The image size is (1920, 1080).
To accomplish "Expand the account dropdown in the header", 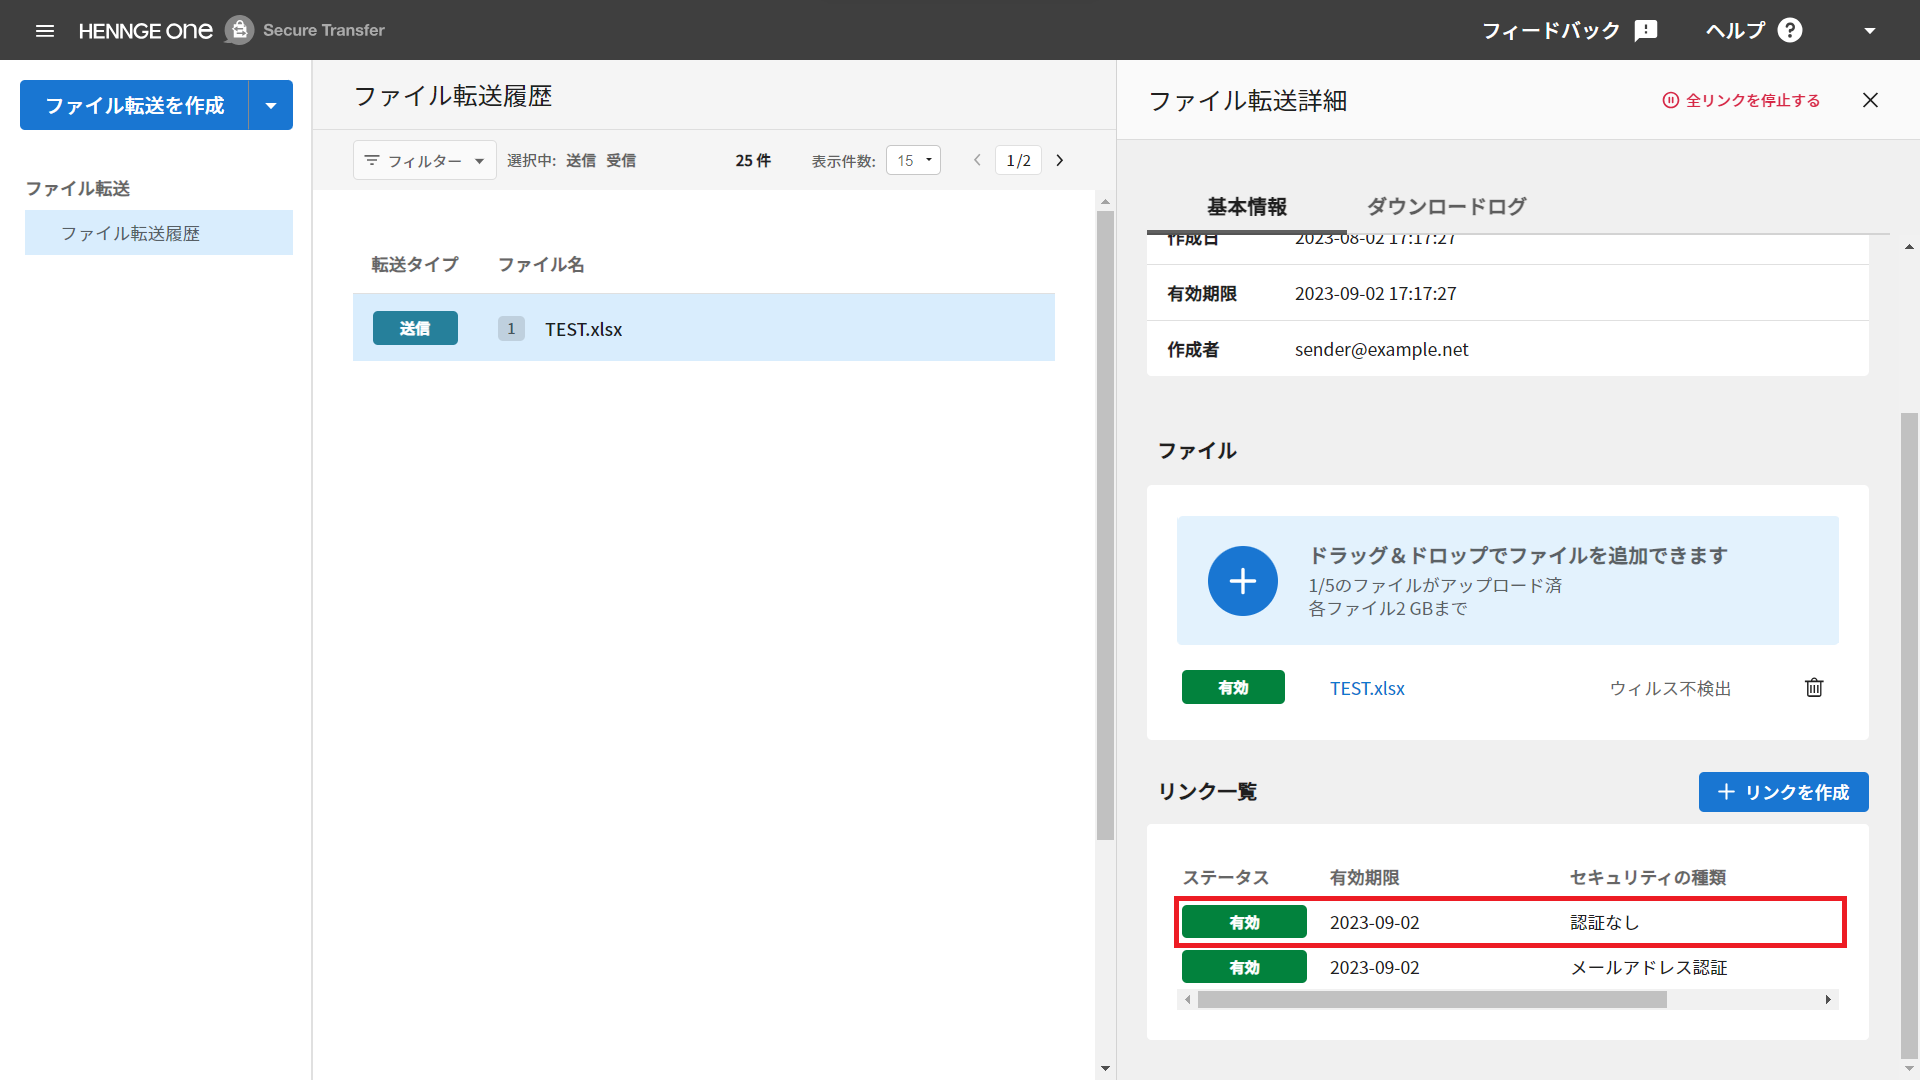I will 1870,30.
